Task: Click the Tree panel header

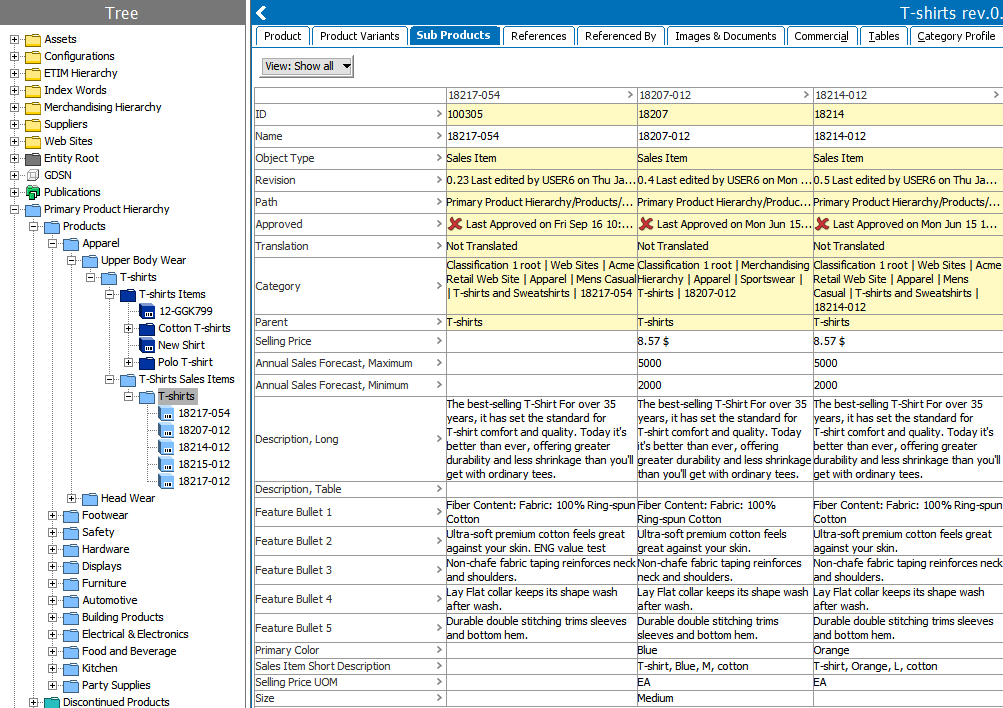Action: (x=122, y=13)
